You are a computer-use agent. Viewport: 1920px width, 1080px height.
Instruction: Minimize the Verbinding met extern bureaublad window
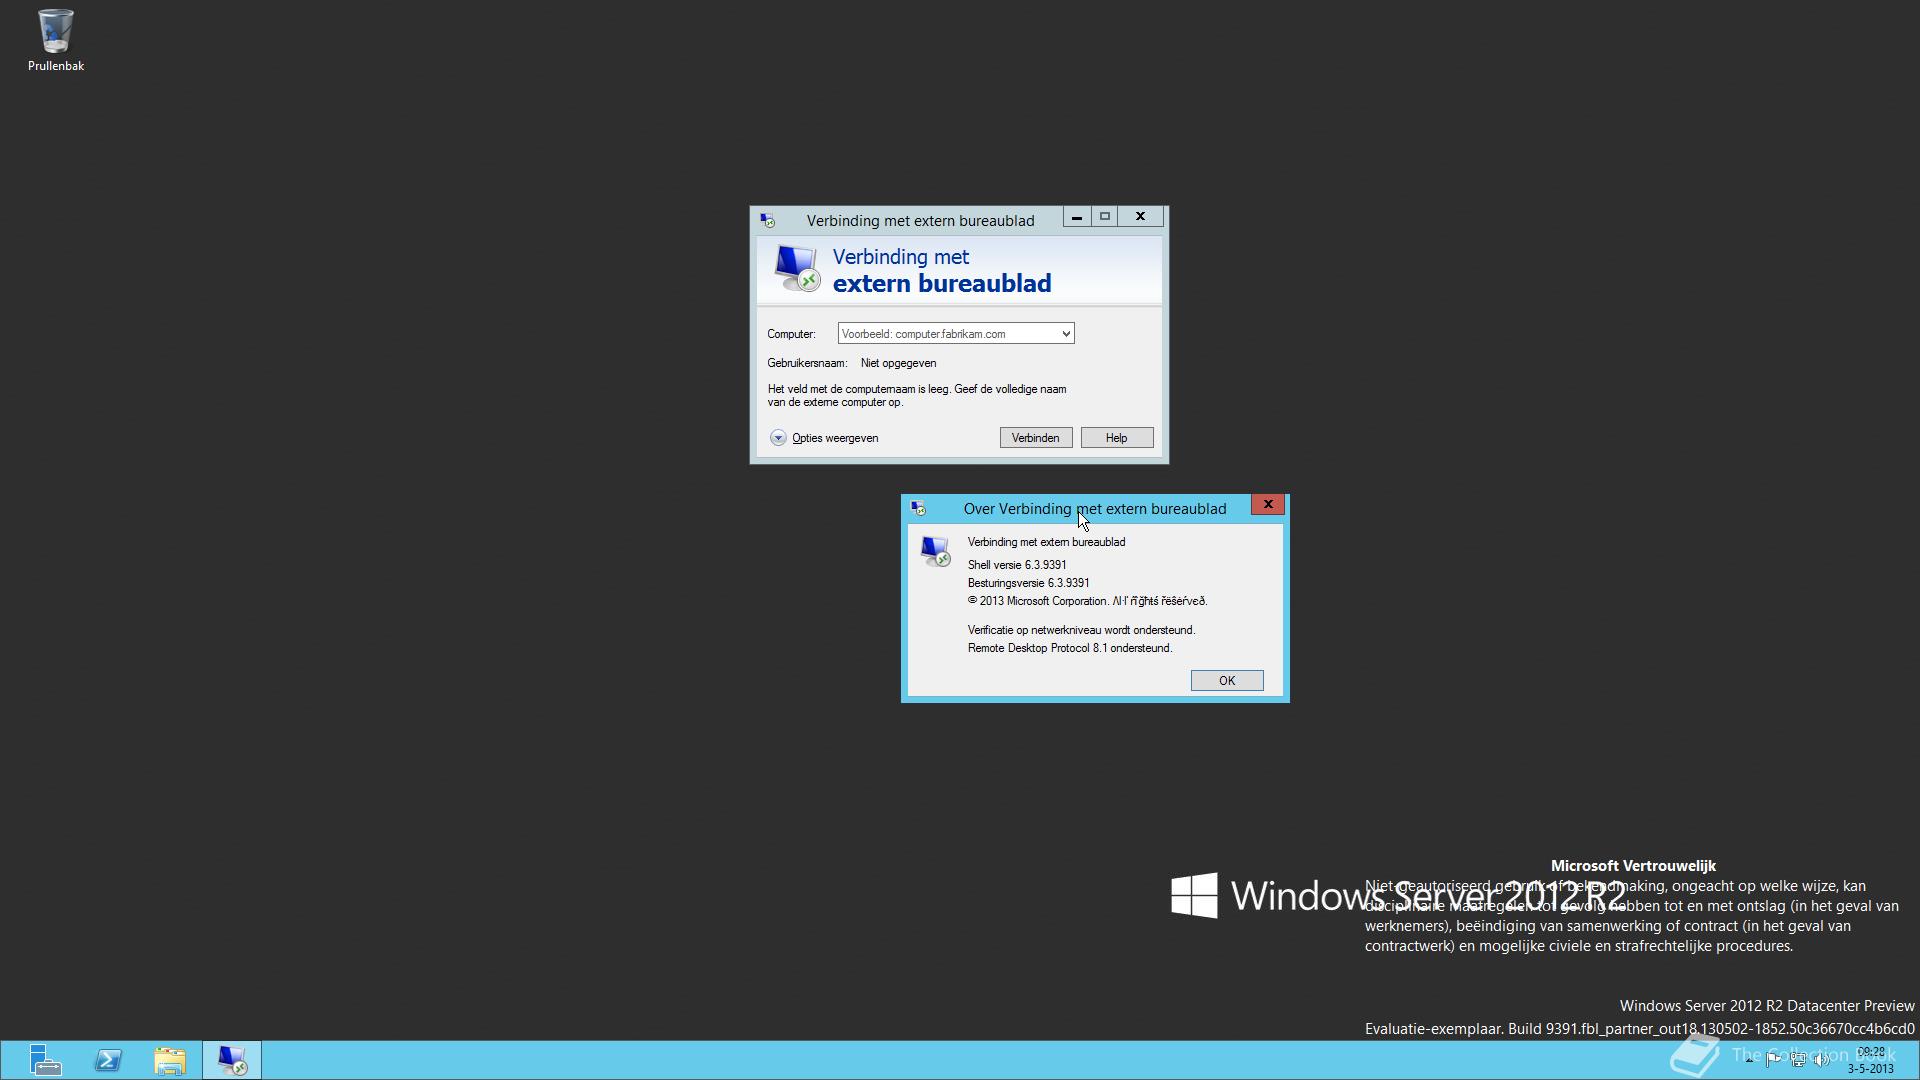coord(1076,217)
